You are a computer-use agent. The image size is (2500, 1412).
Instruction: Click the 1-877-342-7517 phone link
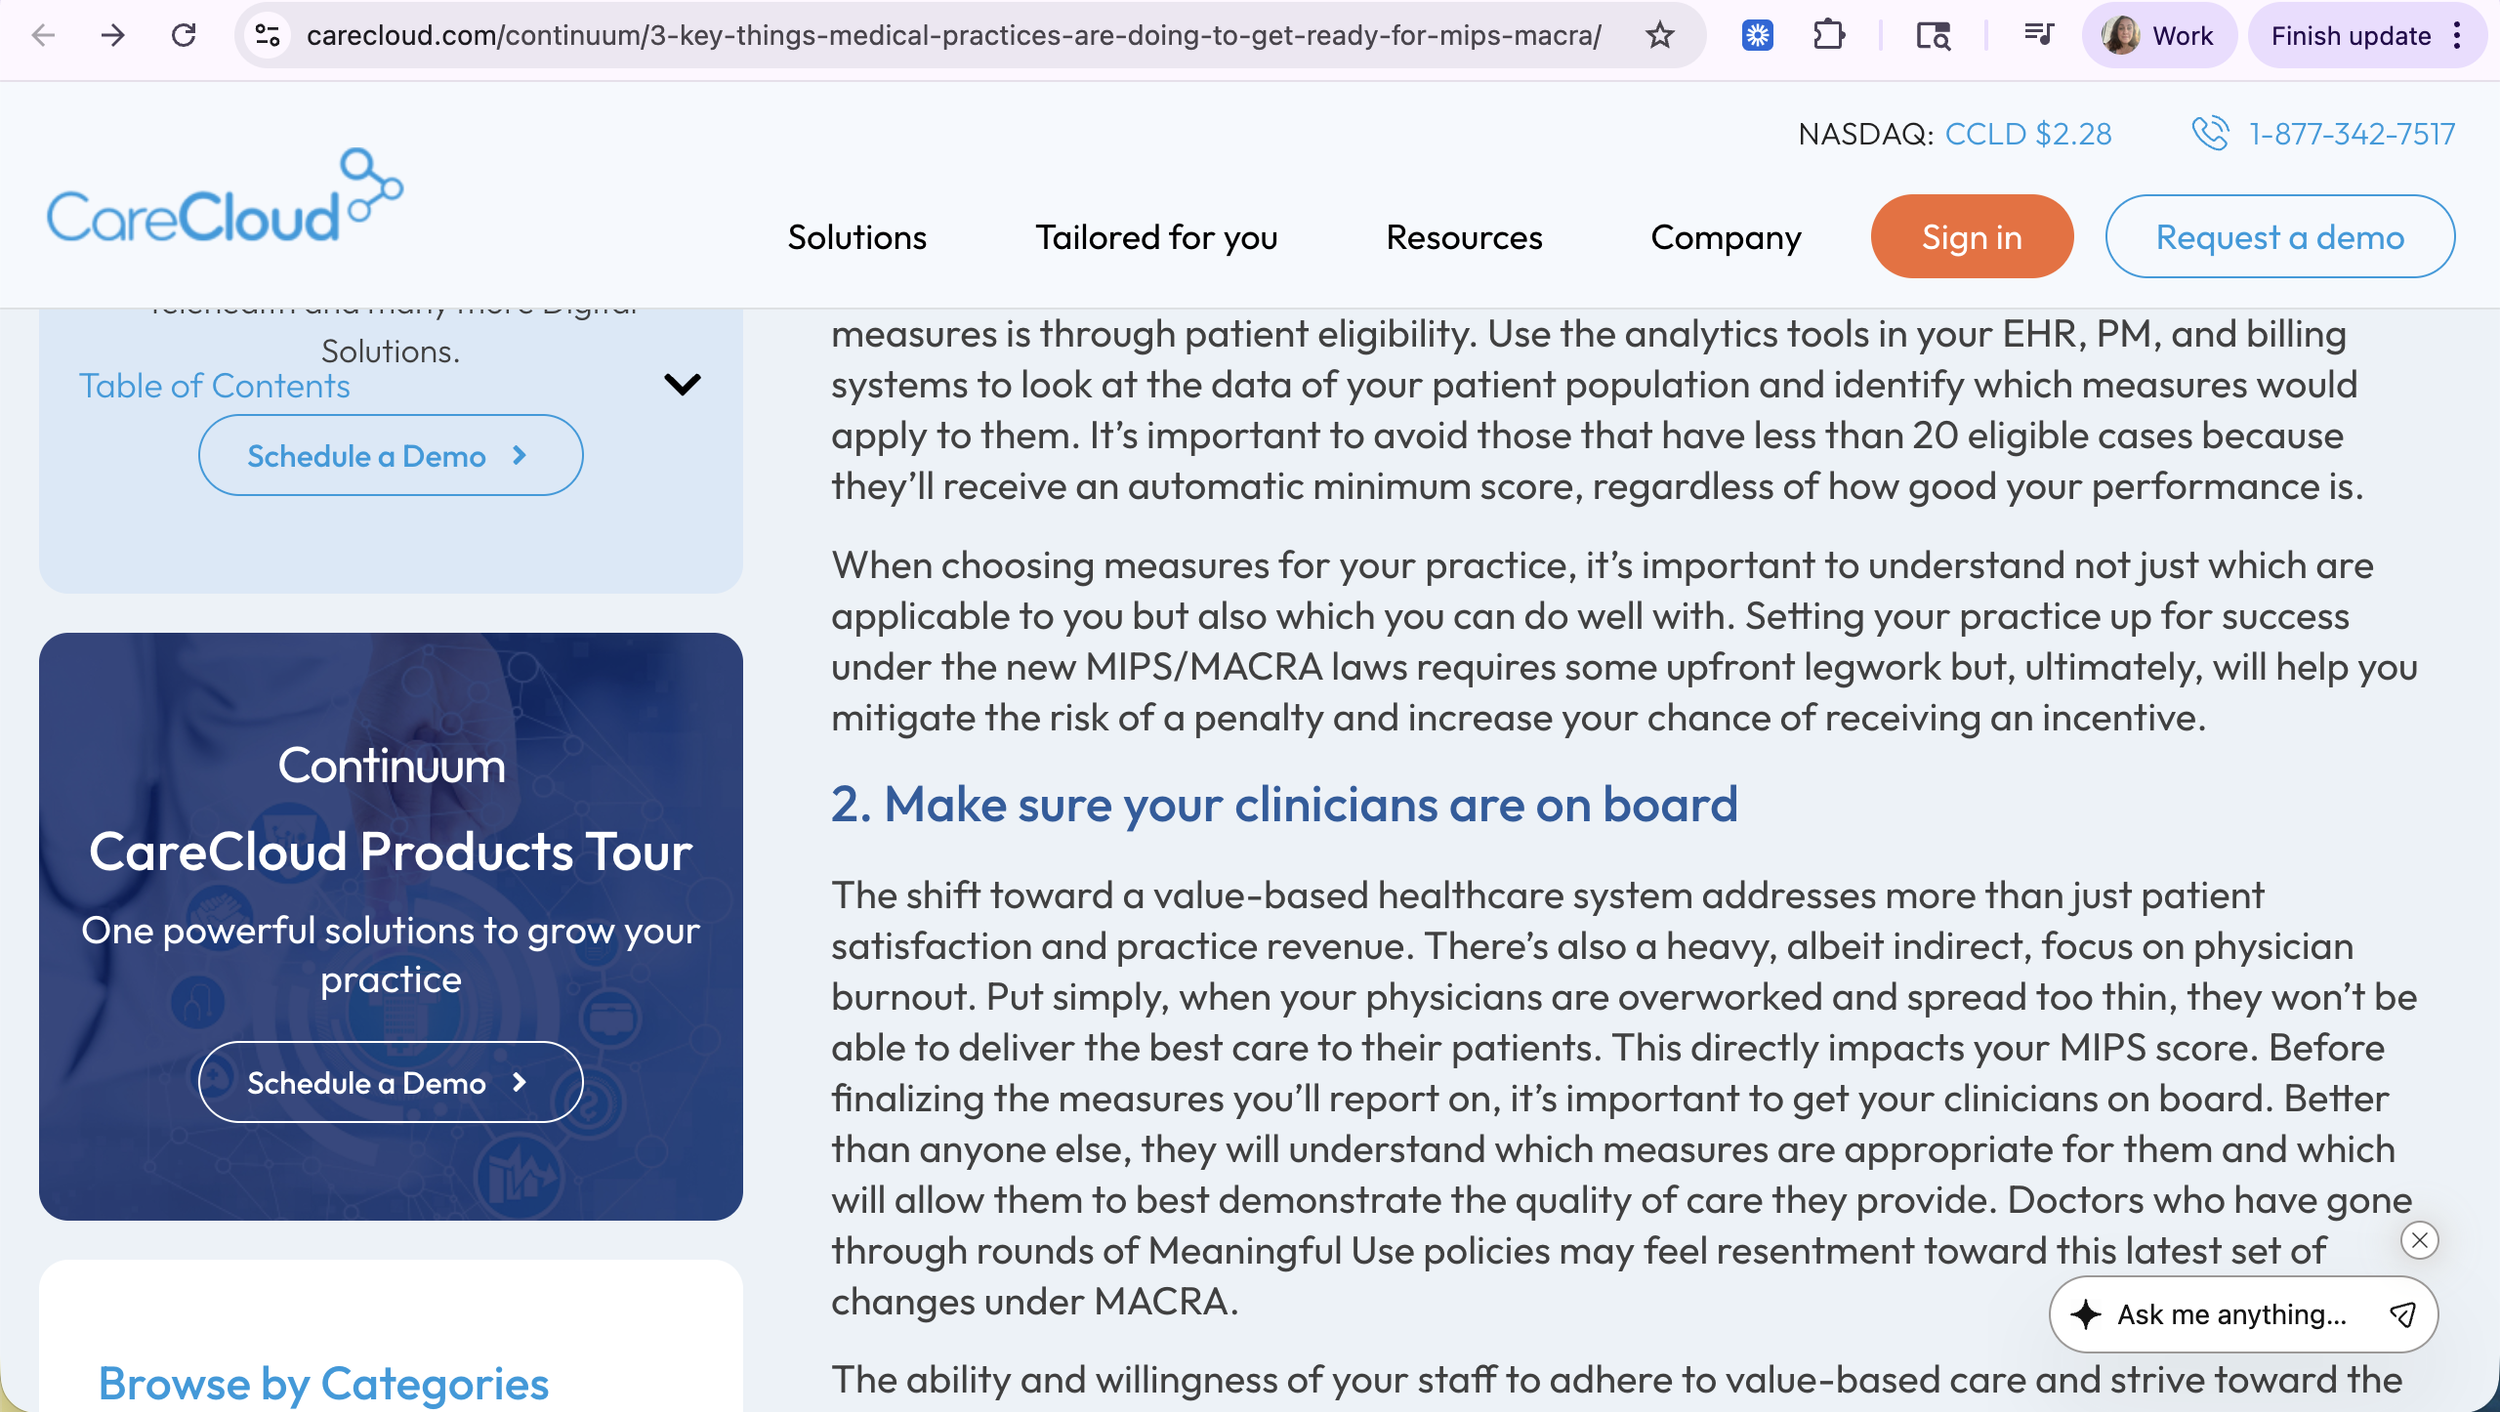[x=2351, y=134]
